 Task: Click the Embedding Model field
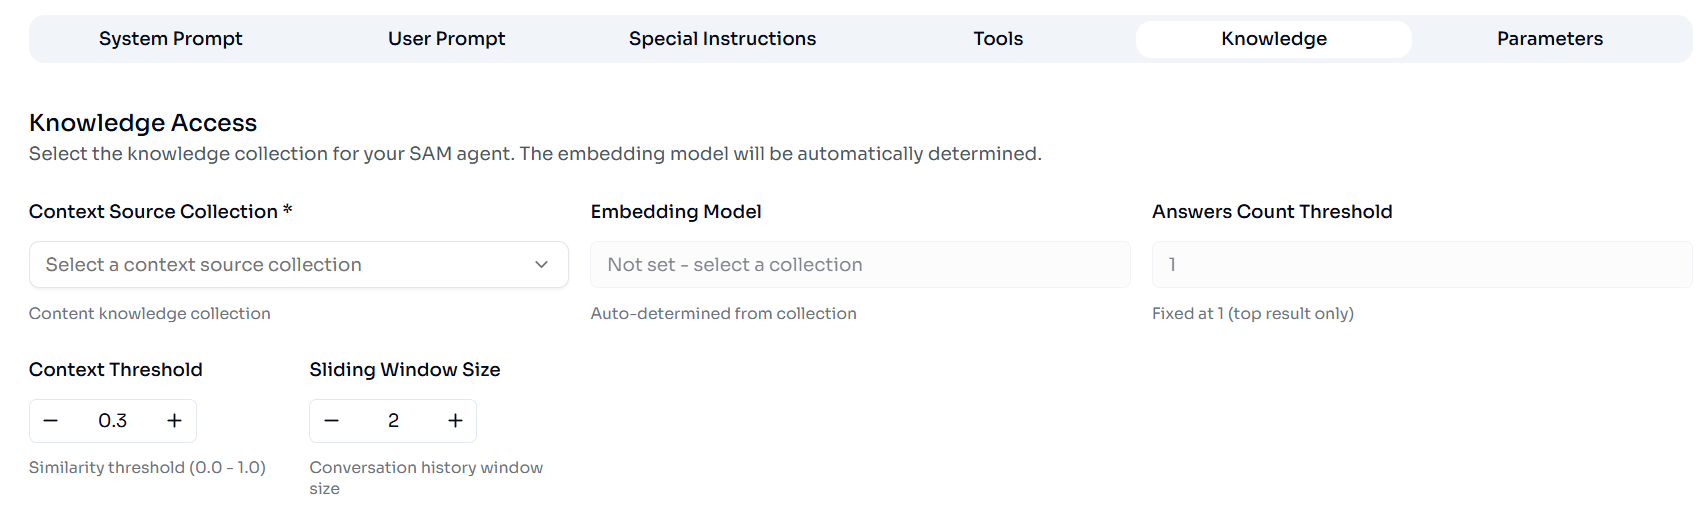(x=860, y=265)
